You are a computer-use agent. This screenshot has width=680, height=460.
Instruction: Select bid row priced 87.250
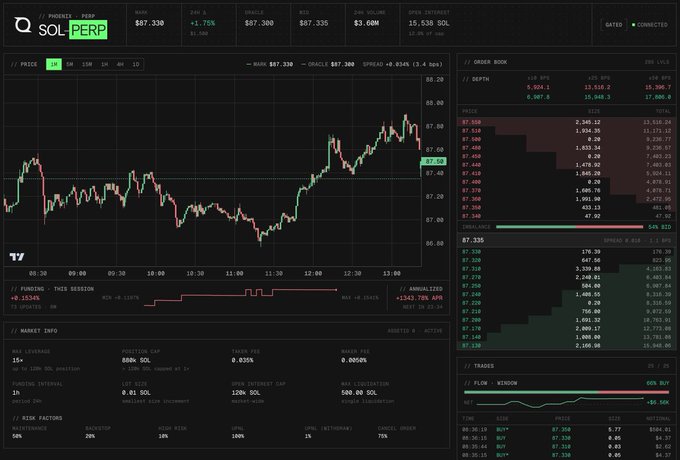pyautogui.click(x=566, y=286)
